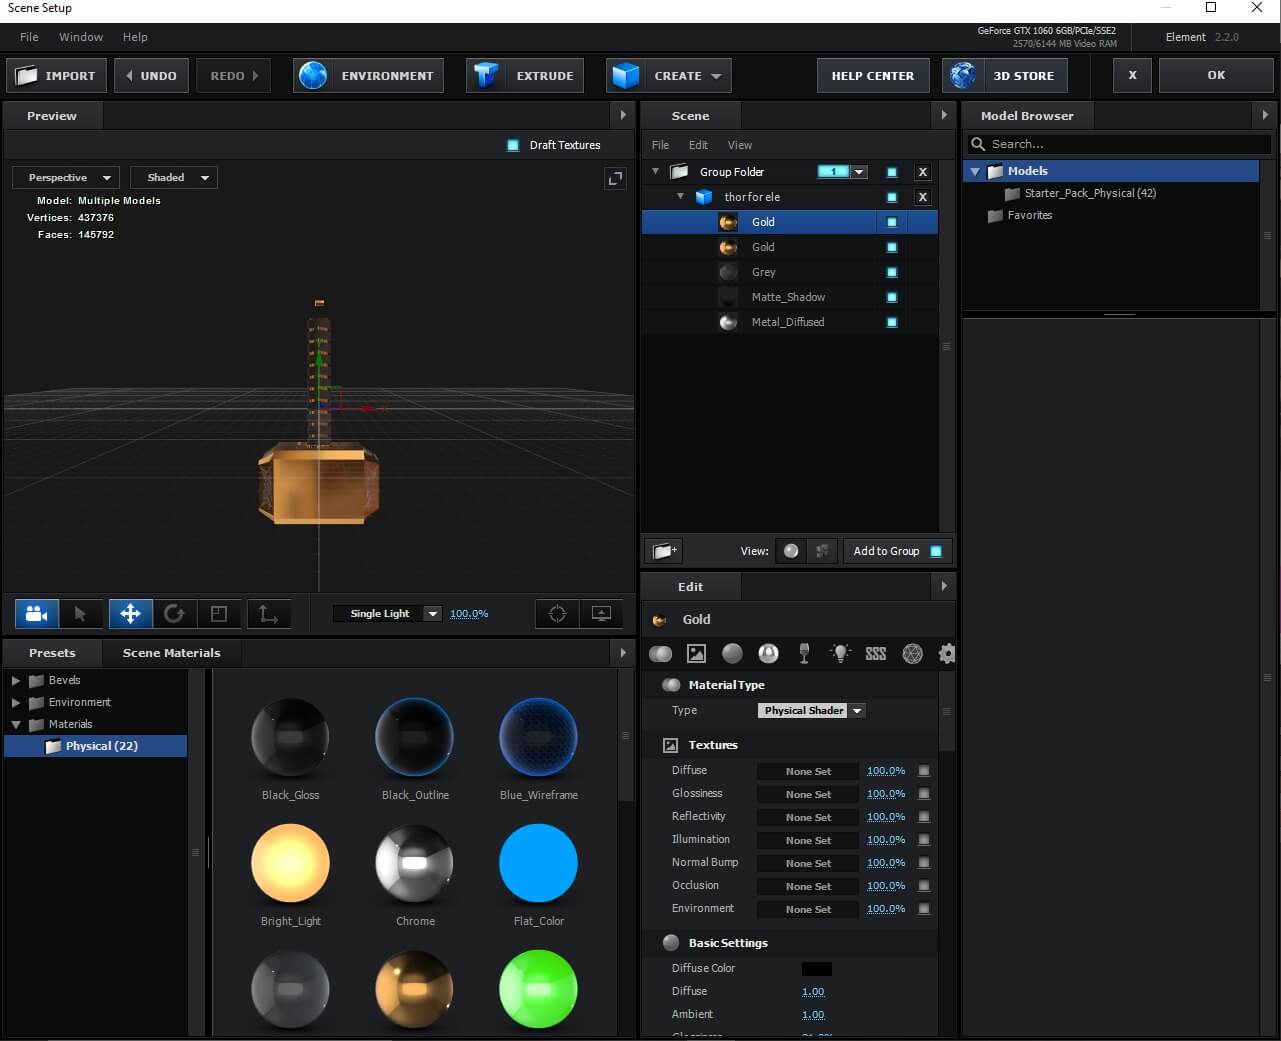Click the new group folder icon

tap(663, 551)
